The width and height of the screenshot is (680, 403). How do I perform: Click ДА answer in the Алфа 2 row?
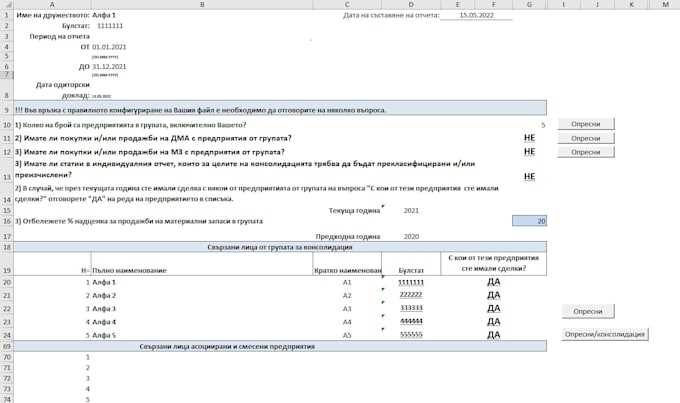pyautogui.click(x=494, y=295)
